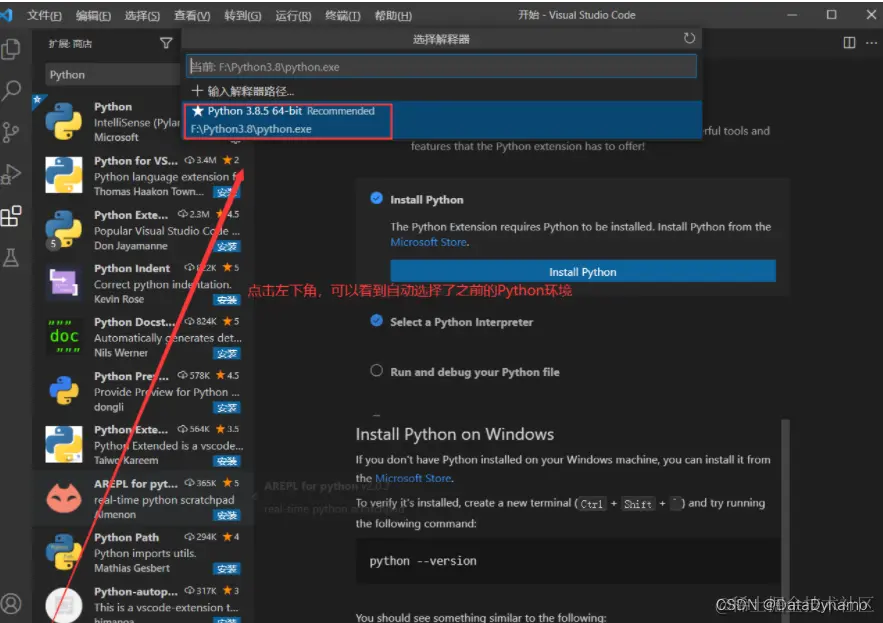Click the Mathias Gesbert publisher name

point(132,568)
